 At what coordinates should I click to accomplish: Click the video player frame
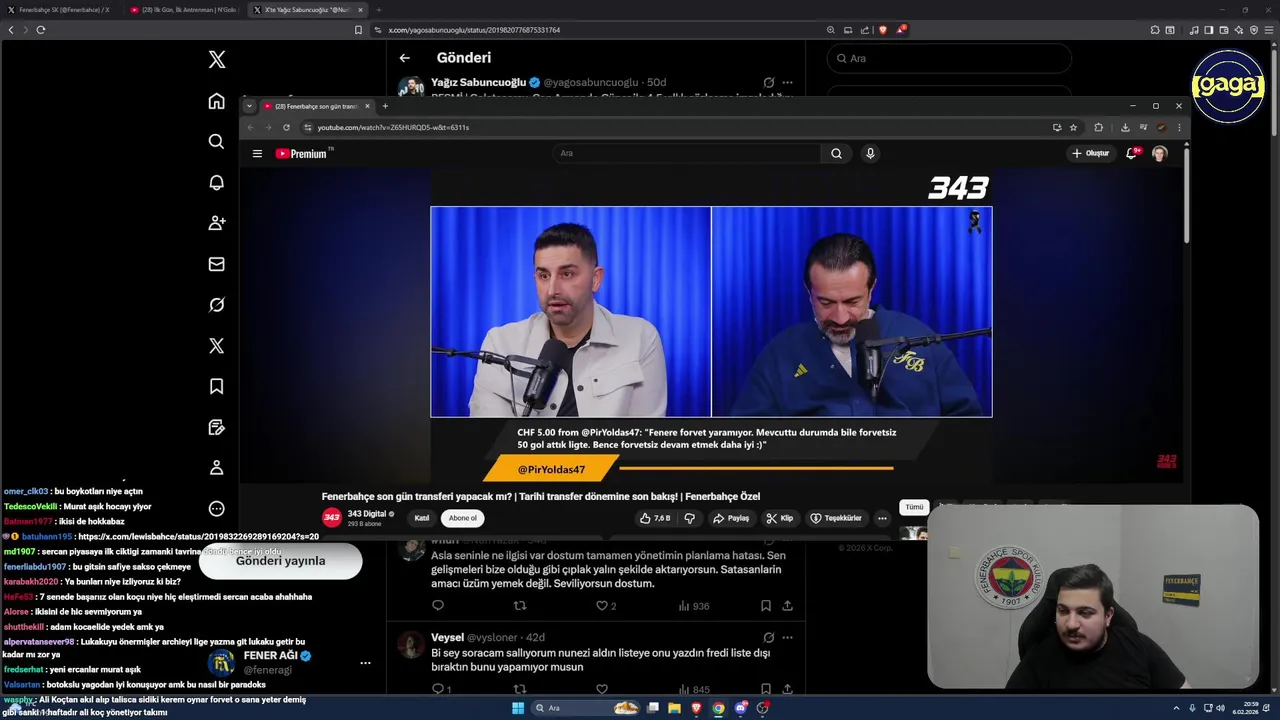[711, 325]
